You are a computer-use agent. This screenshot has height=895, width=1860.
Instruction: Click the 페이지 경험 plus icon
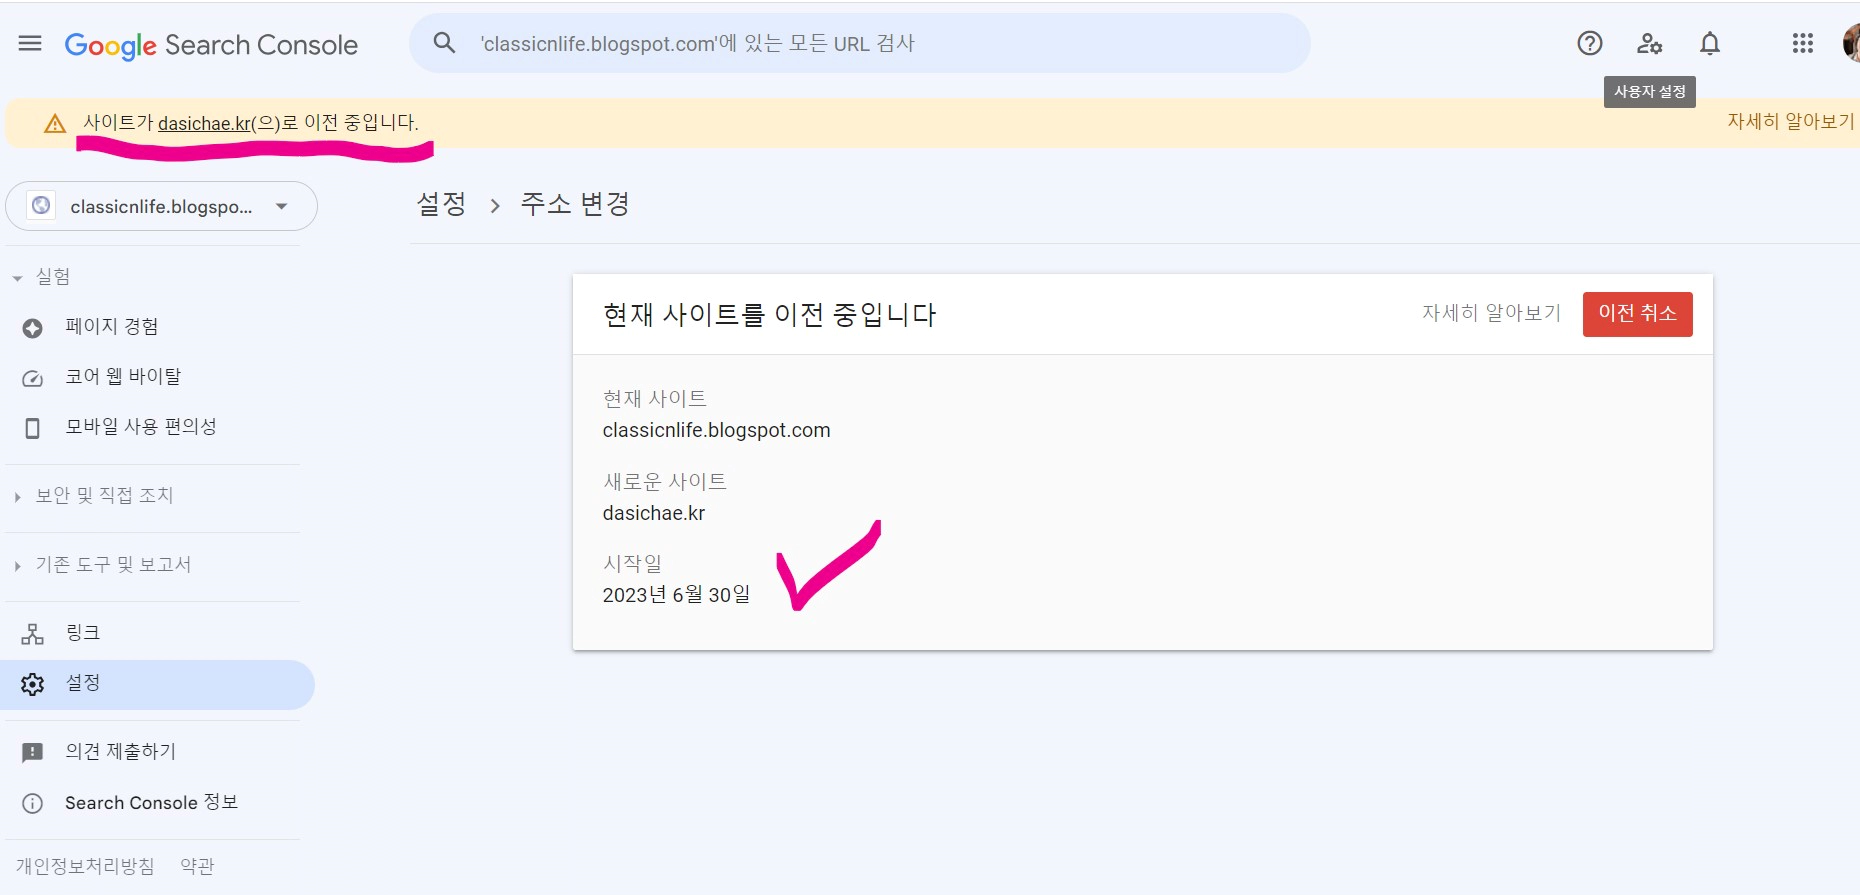[x=32, y=328]
